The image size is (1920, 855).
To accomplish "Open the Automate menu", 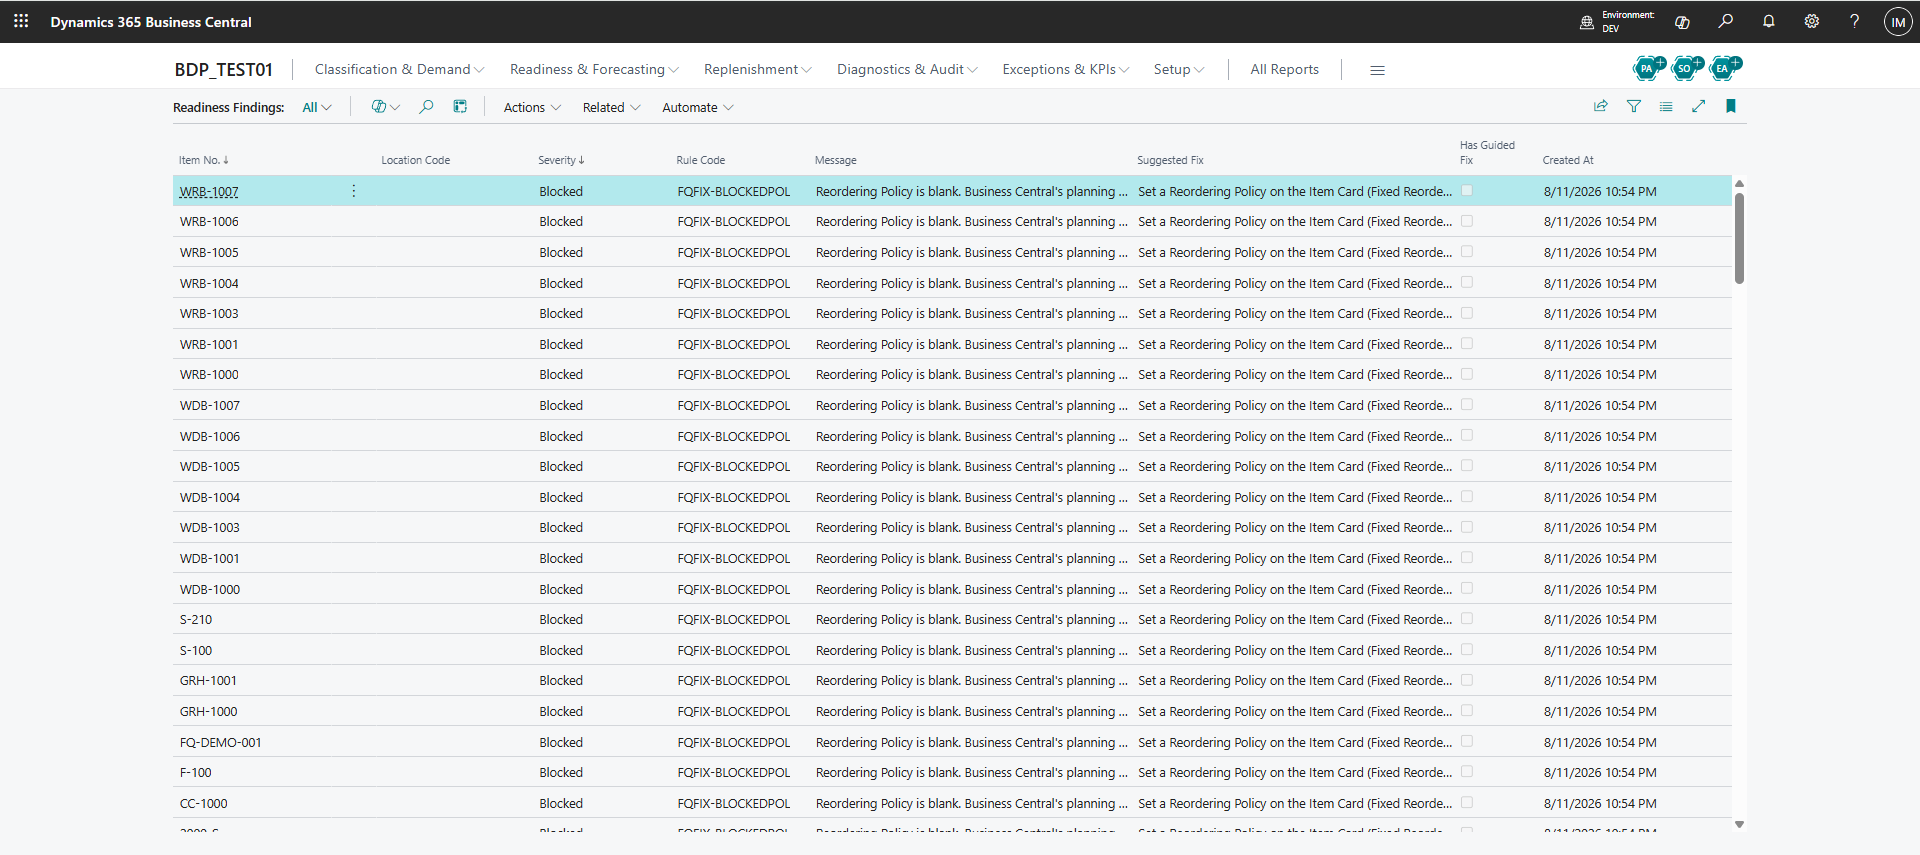I will click(x=697, y=107).
